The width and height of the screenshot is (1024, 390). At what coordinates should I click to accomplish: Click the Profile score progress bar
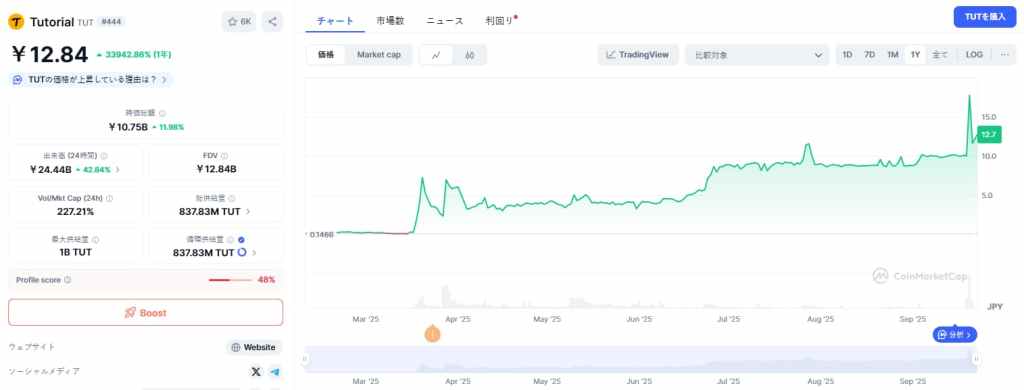(231, 280)
